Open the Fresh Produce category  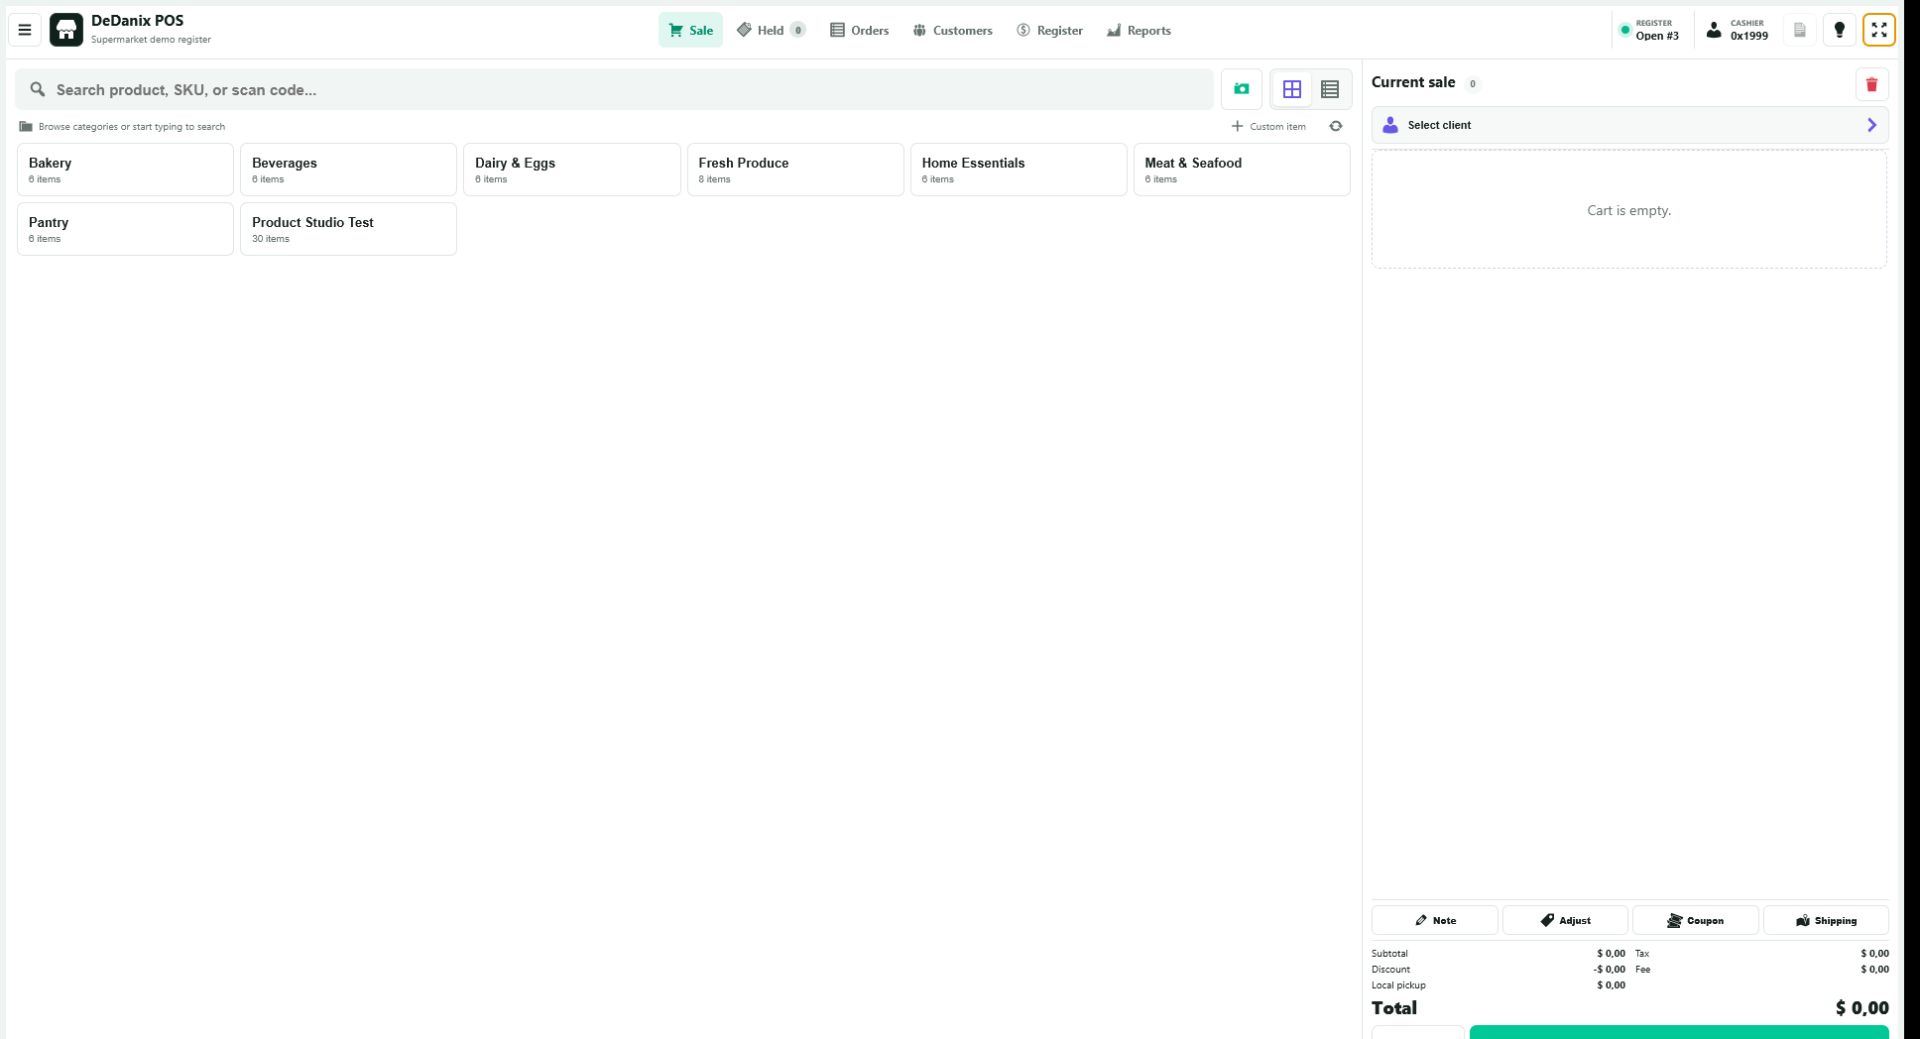click(795, 169)
